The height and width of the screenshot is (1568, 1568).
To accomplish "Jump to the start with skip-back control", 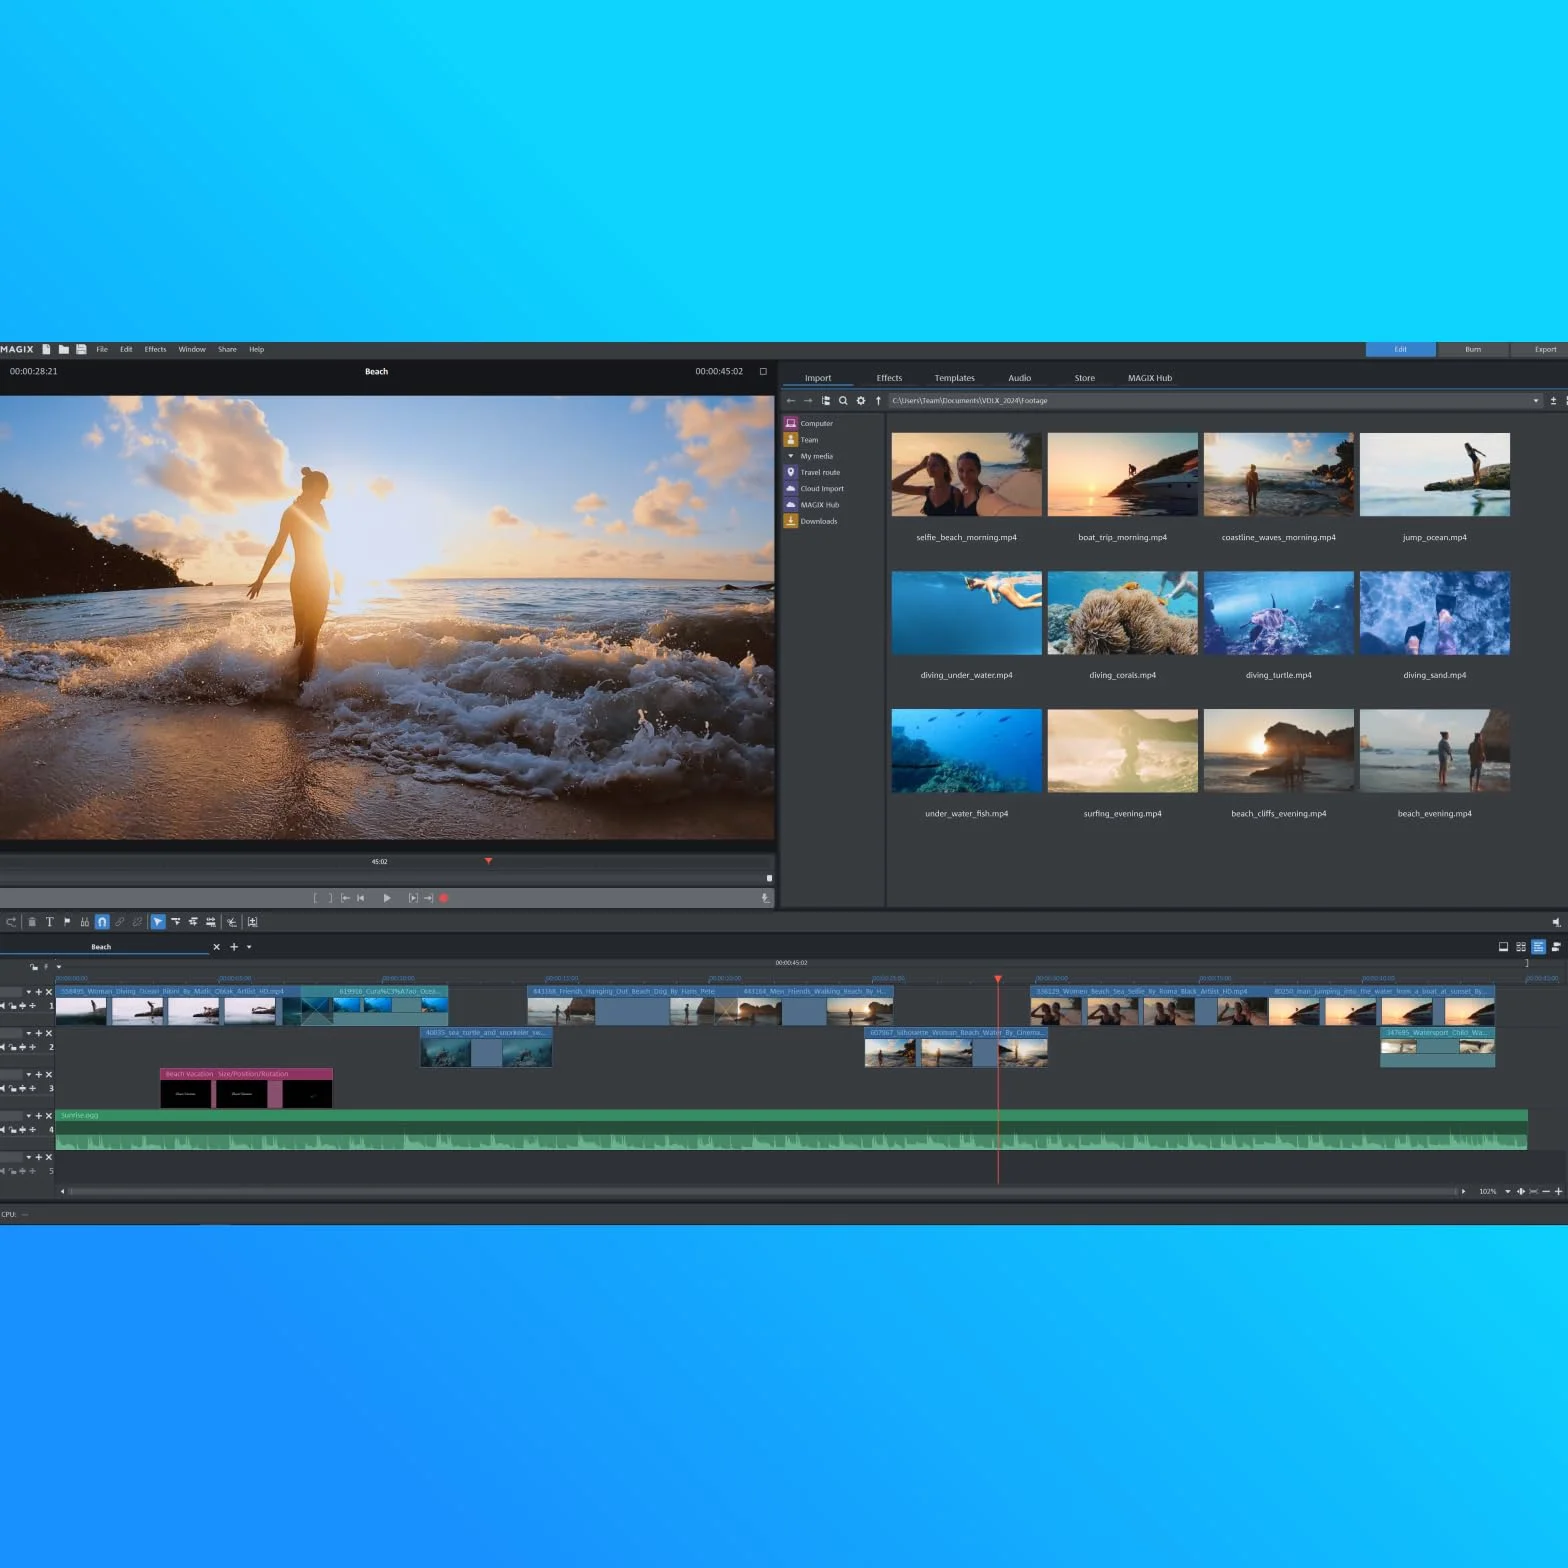I will click(x=361, y=898).
